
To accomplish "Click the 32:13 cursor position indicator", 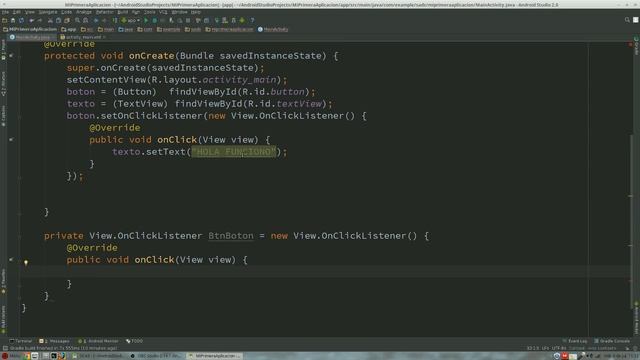I will tap(532, 348).
